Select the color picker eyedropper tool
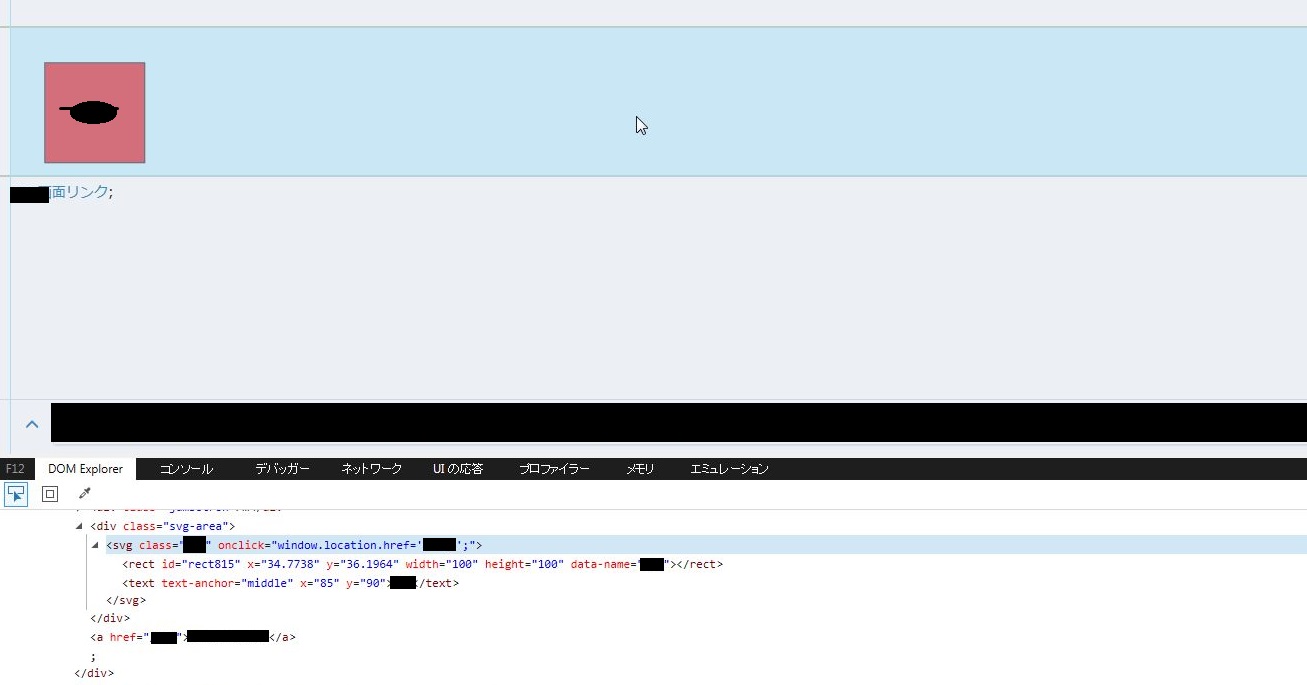 click(x=84, y=493)
